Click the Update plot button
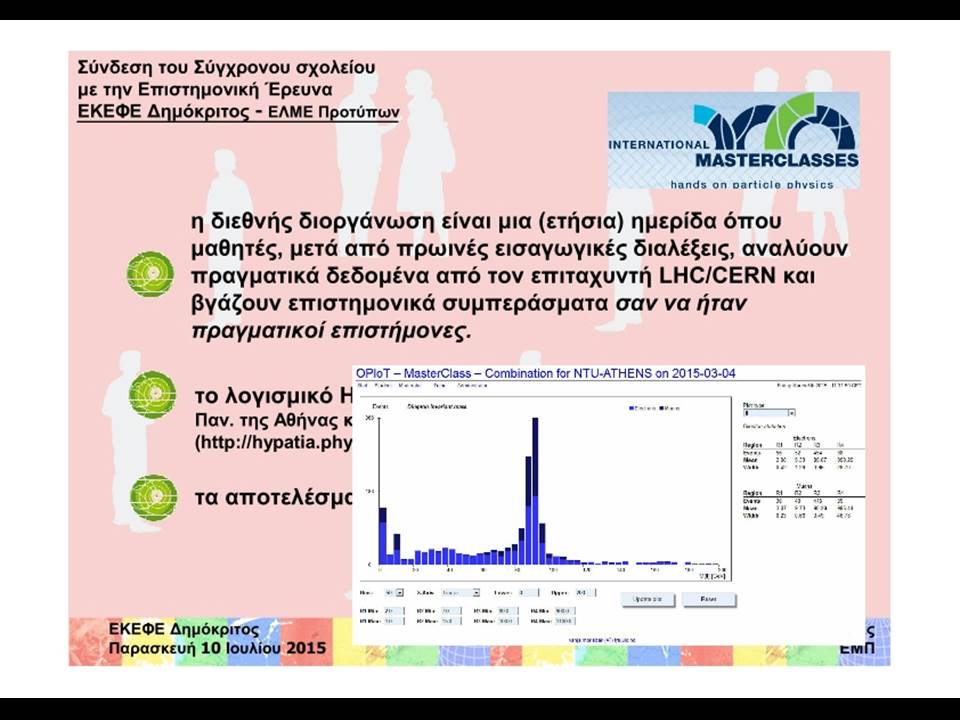This screenshot has height=720, width=960. 648,599
